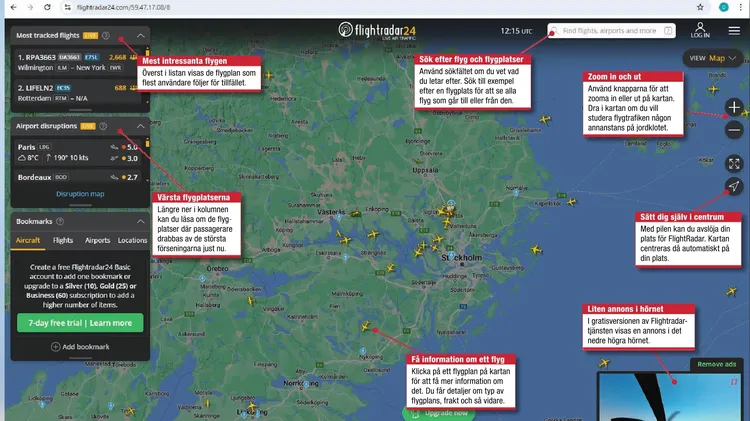
Task: Open the LOG IN user icon
Action: tap(700, 30)
